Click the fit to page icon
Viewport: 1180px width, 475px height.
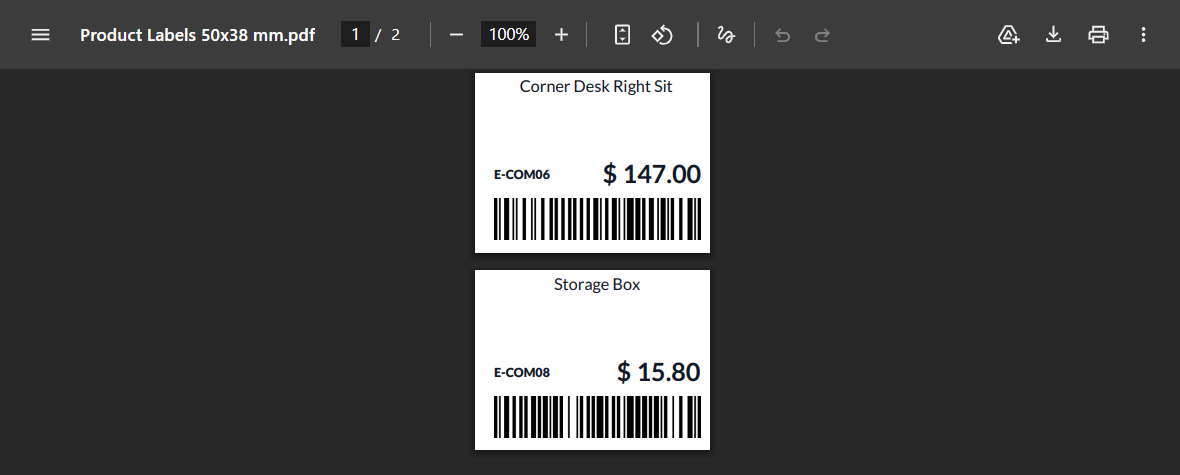point(622,35)
